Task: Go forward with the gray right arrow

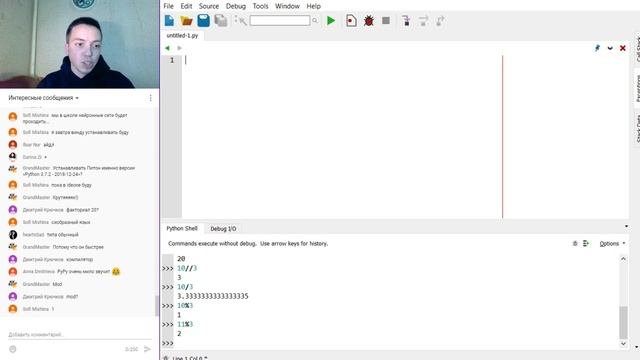Action: (180, 48)
